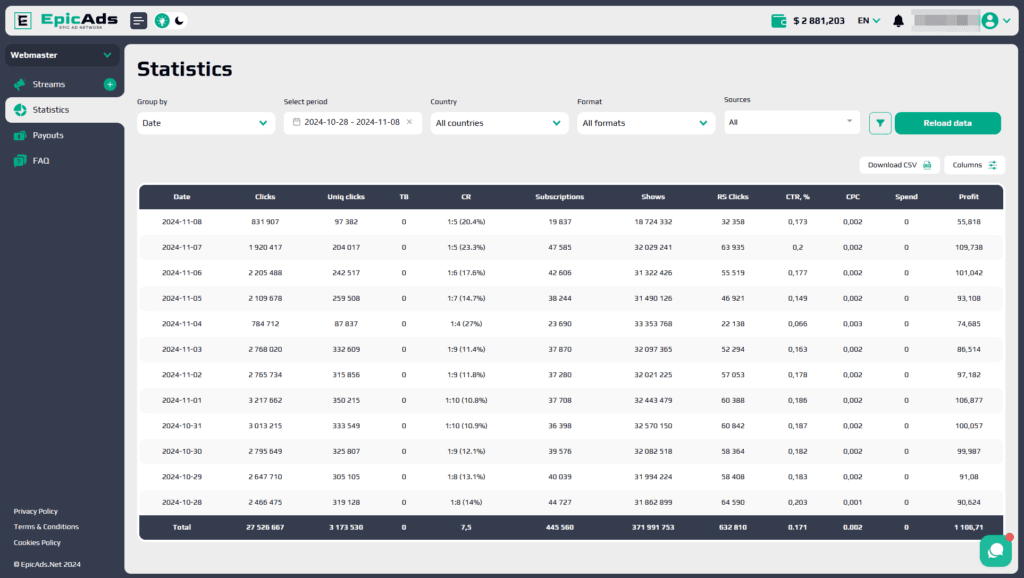Open the Sources dropdown

(792, 122)
